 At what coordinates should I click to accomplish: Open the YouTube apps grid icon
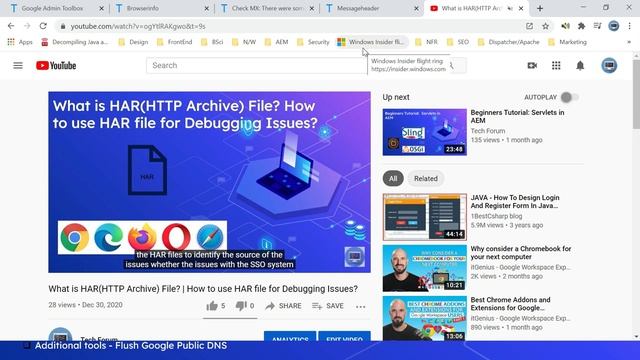[556, 65]
